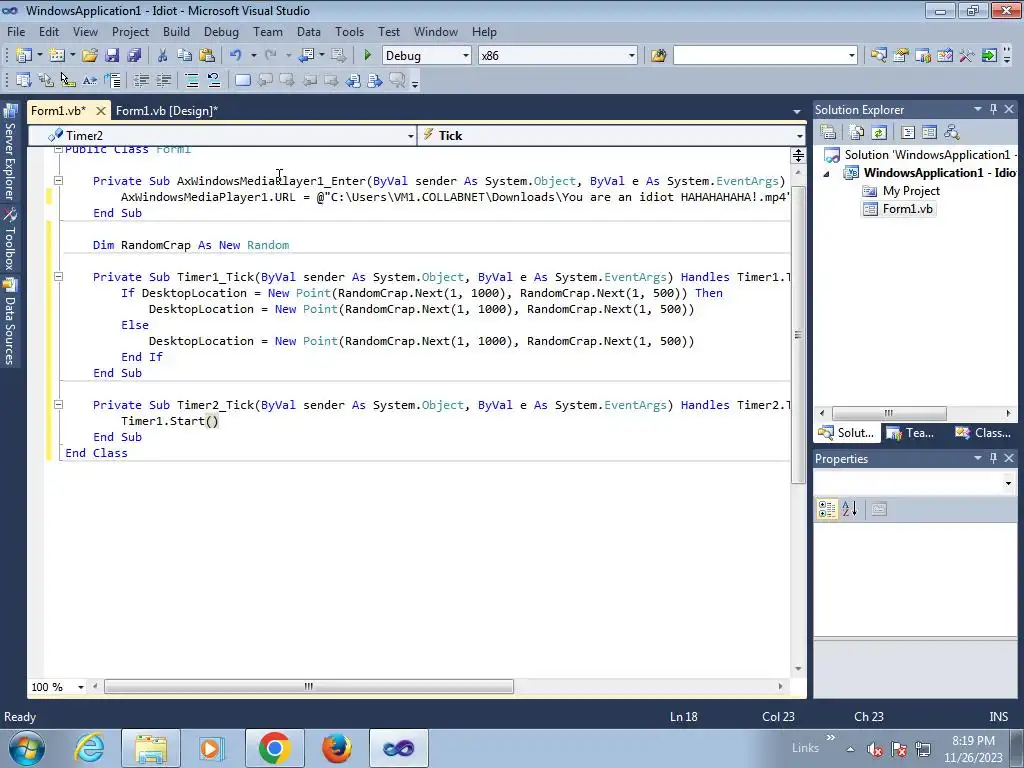Image resolution: width=1024 pixels, height=768 pixels.
Task: Open the Data Sources side panel
Action: pos(10,322)
